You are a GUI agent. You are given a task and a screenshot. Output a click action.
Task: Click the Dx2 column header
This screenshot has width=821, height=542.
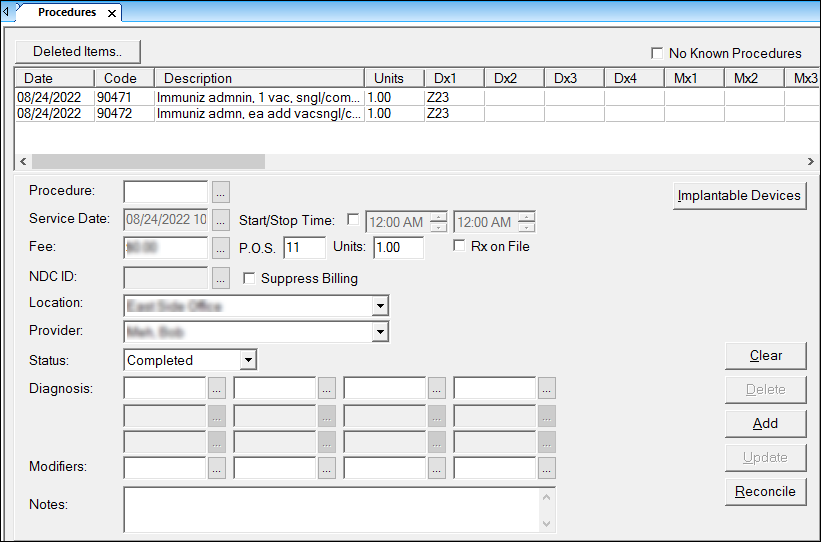515,78
